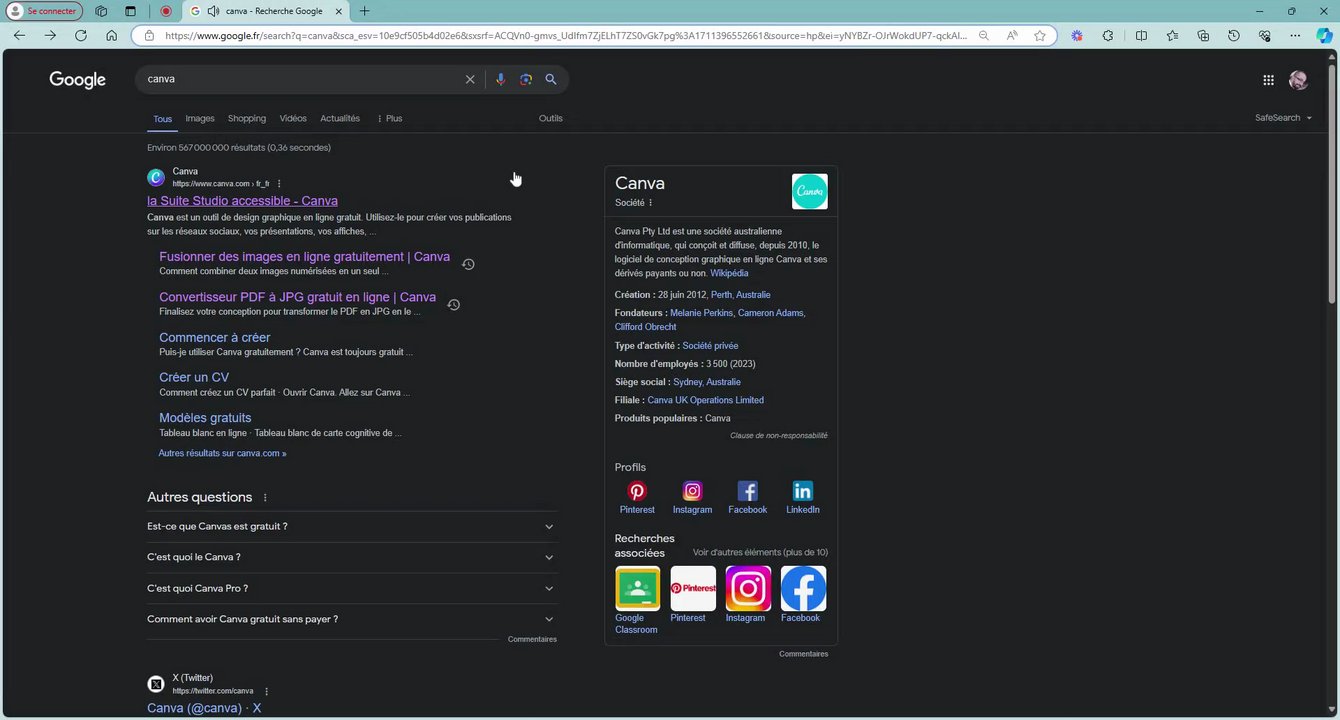
Task: Open the Plus menu
Action: 389,118
